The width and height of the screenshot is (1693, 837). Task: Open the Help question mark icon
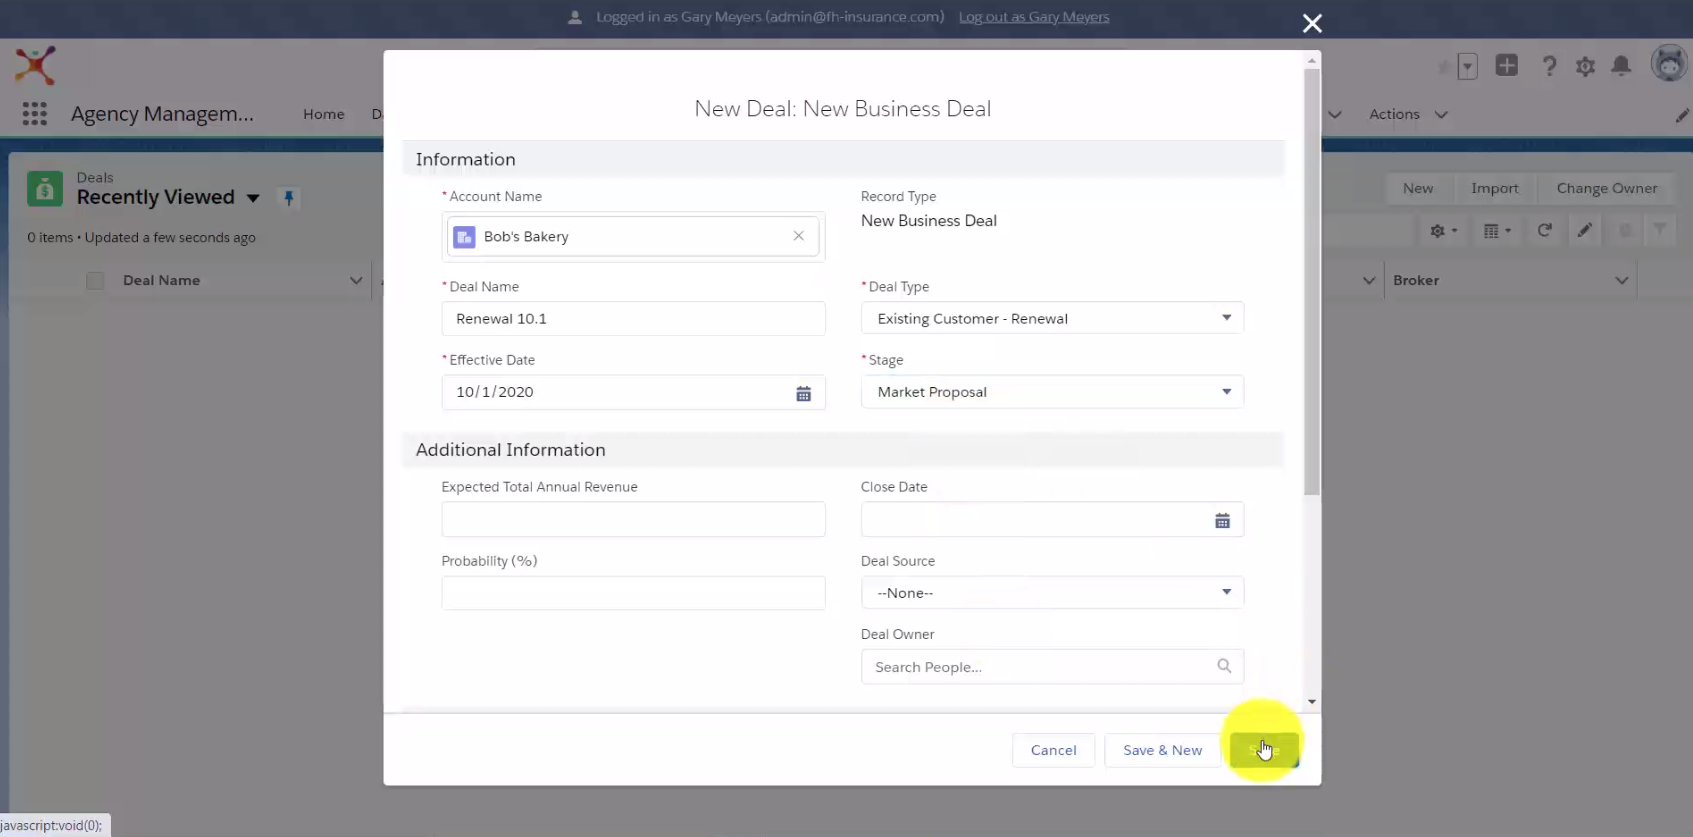tap(1549, 66)
